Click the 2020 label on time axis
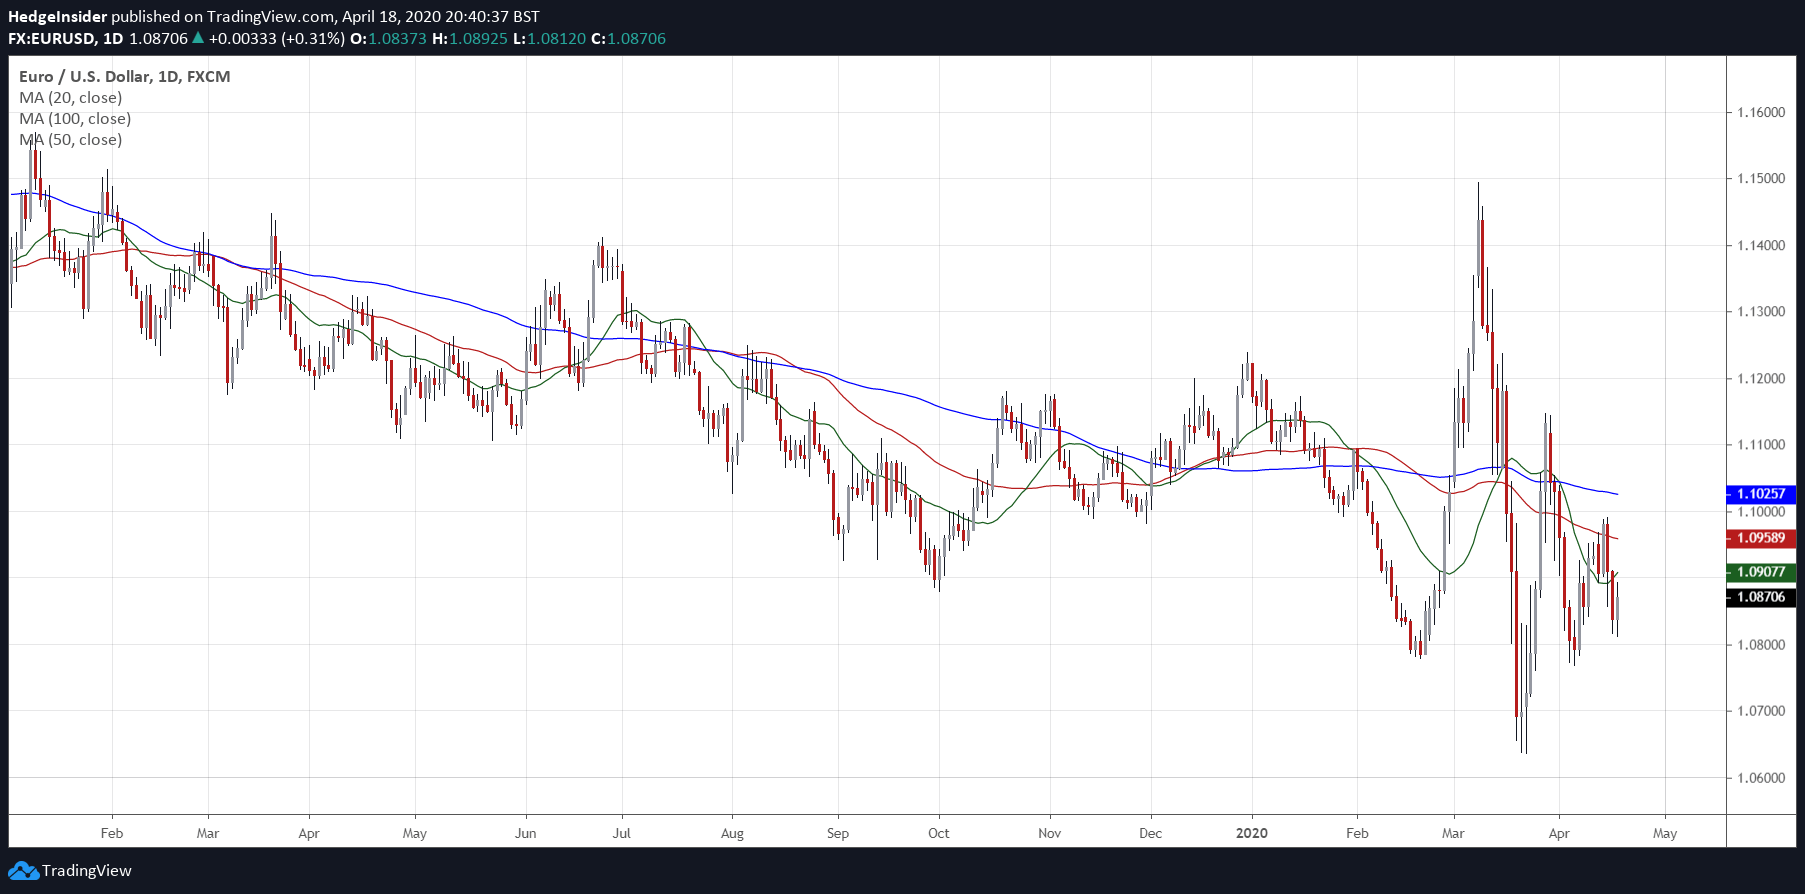This screenshot has height=894, width=1805. tap(1251, 833)
